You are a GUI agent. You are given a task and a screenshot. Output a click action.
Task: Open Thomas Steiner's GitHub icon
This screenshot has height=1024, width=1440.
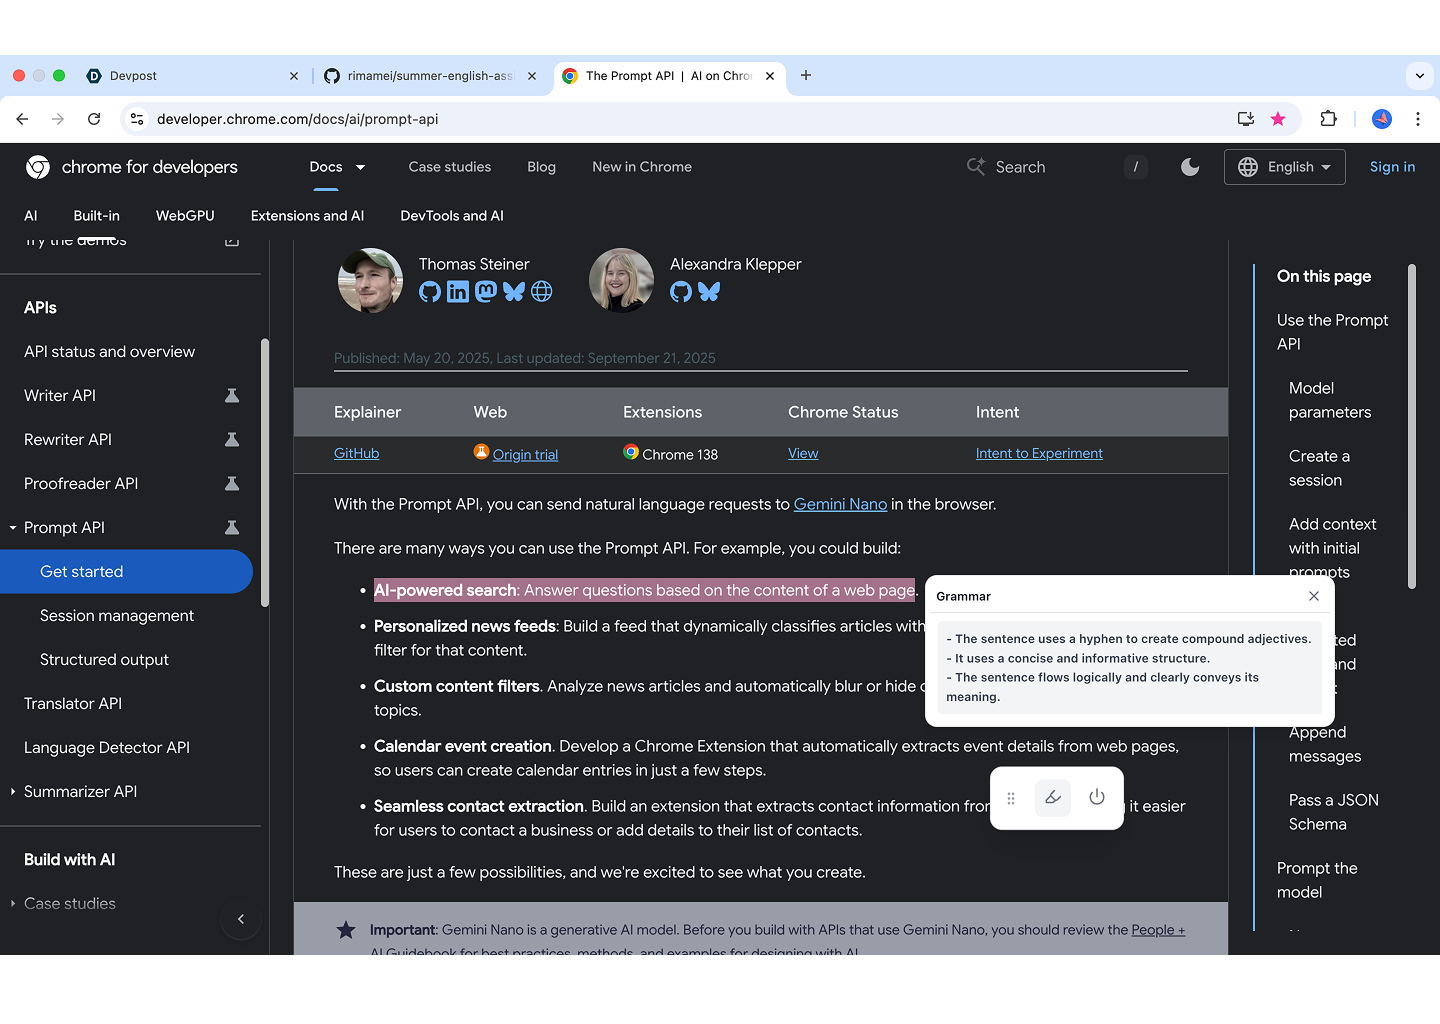pos(430,292)
